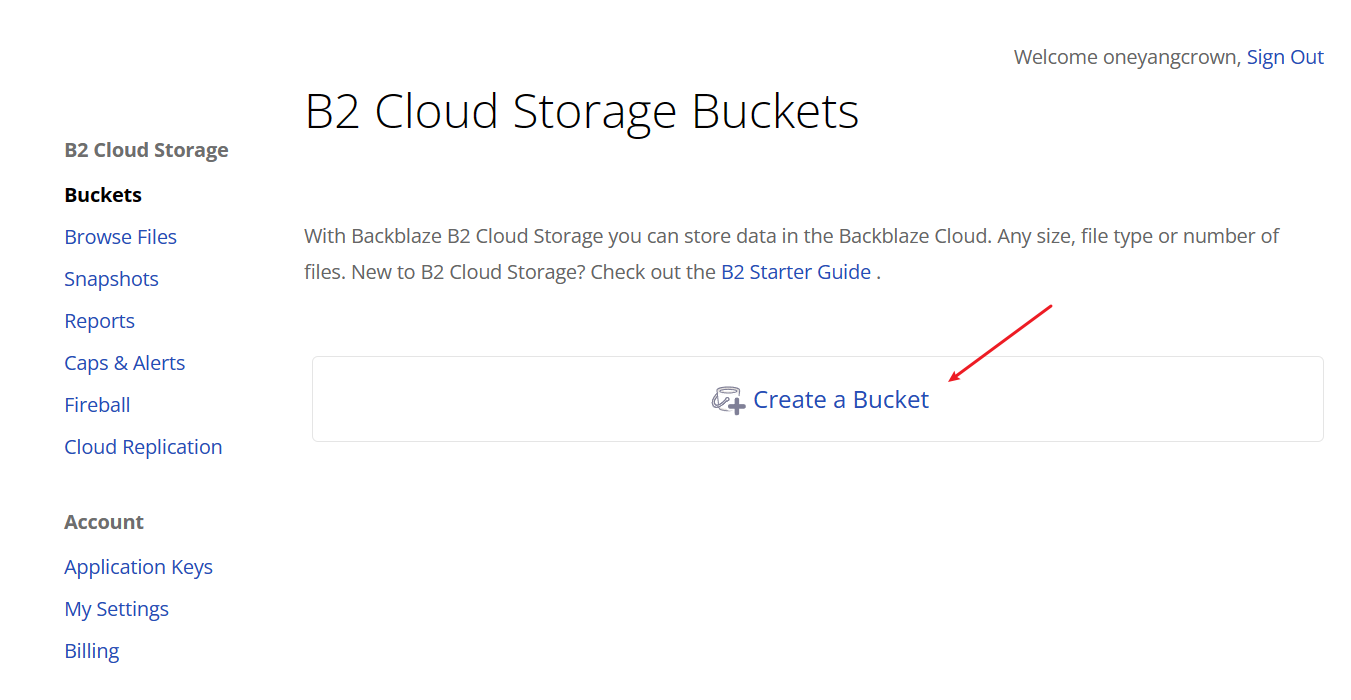Open My Settings

click(x=116, y=609)
